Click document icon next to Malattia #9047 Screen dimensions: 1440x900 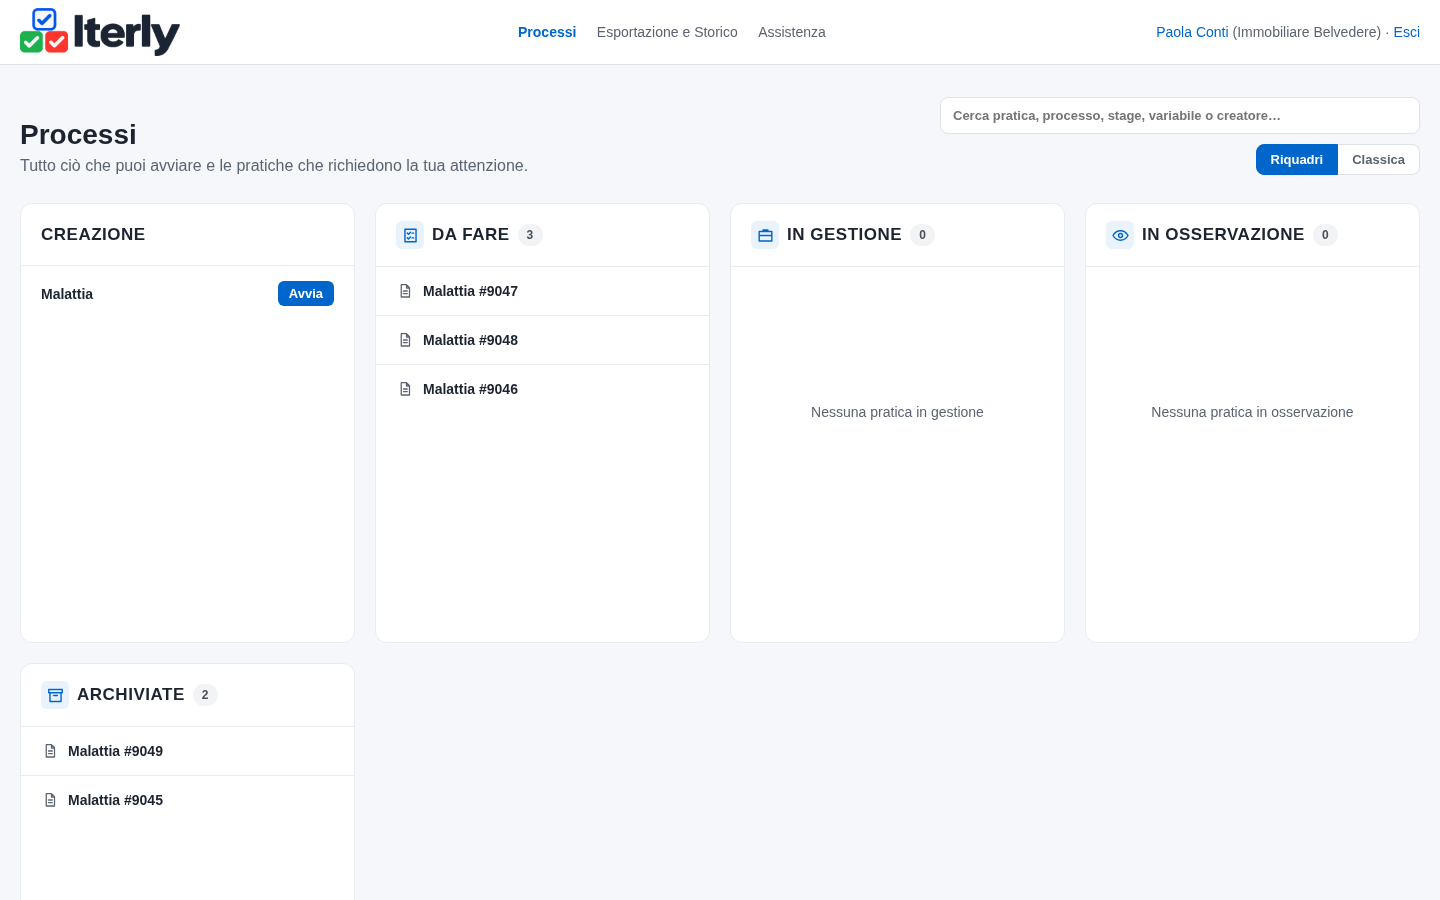pyautogui.click(x=405, y=291)
